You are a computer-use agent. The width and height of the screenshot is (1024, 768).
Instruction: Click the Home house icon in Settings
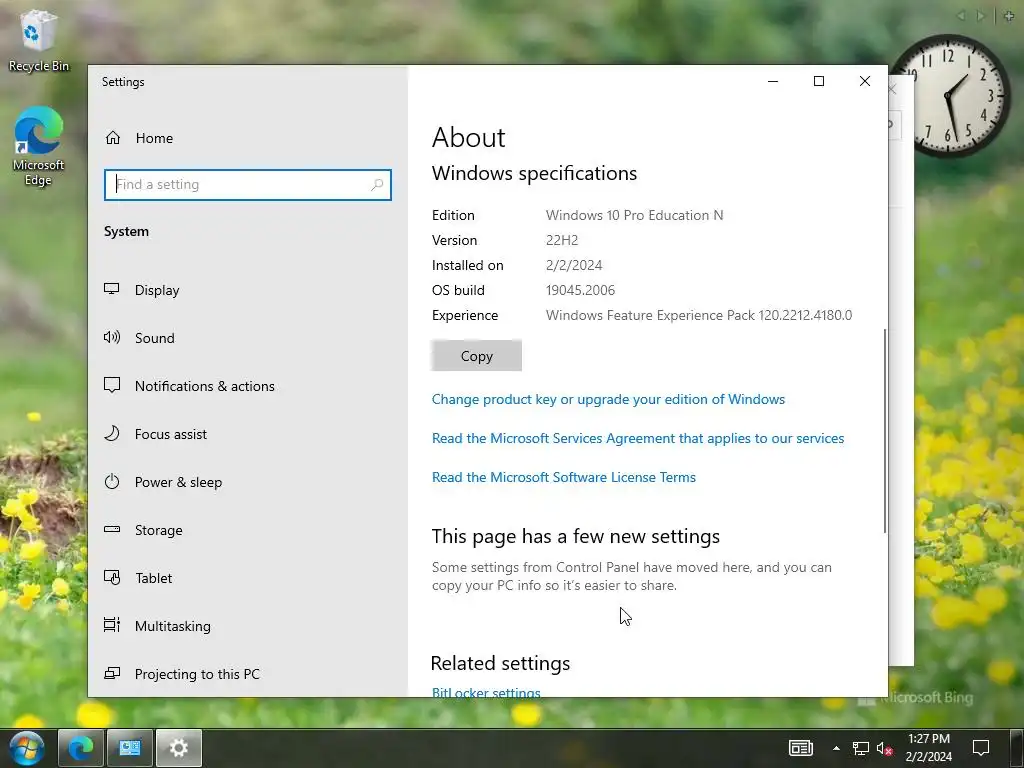pyautogui.click(x=113, y=138)
